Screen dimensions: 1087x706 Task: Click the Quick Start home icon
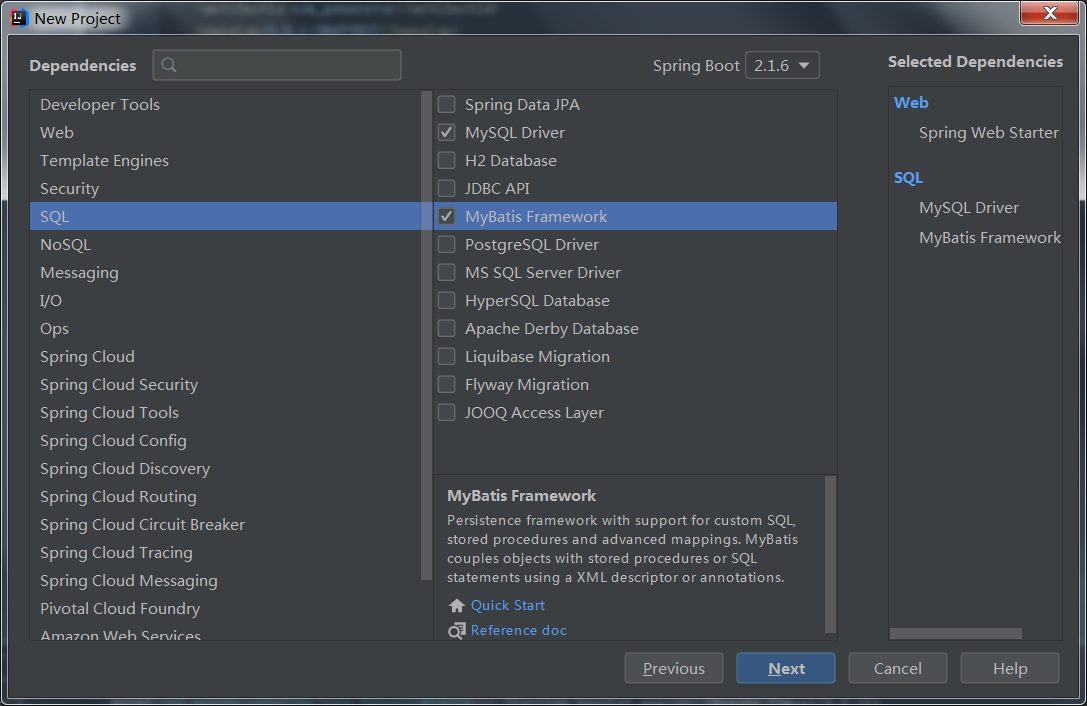(x=456, y=605)
